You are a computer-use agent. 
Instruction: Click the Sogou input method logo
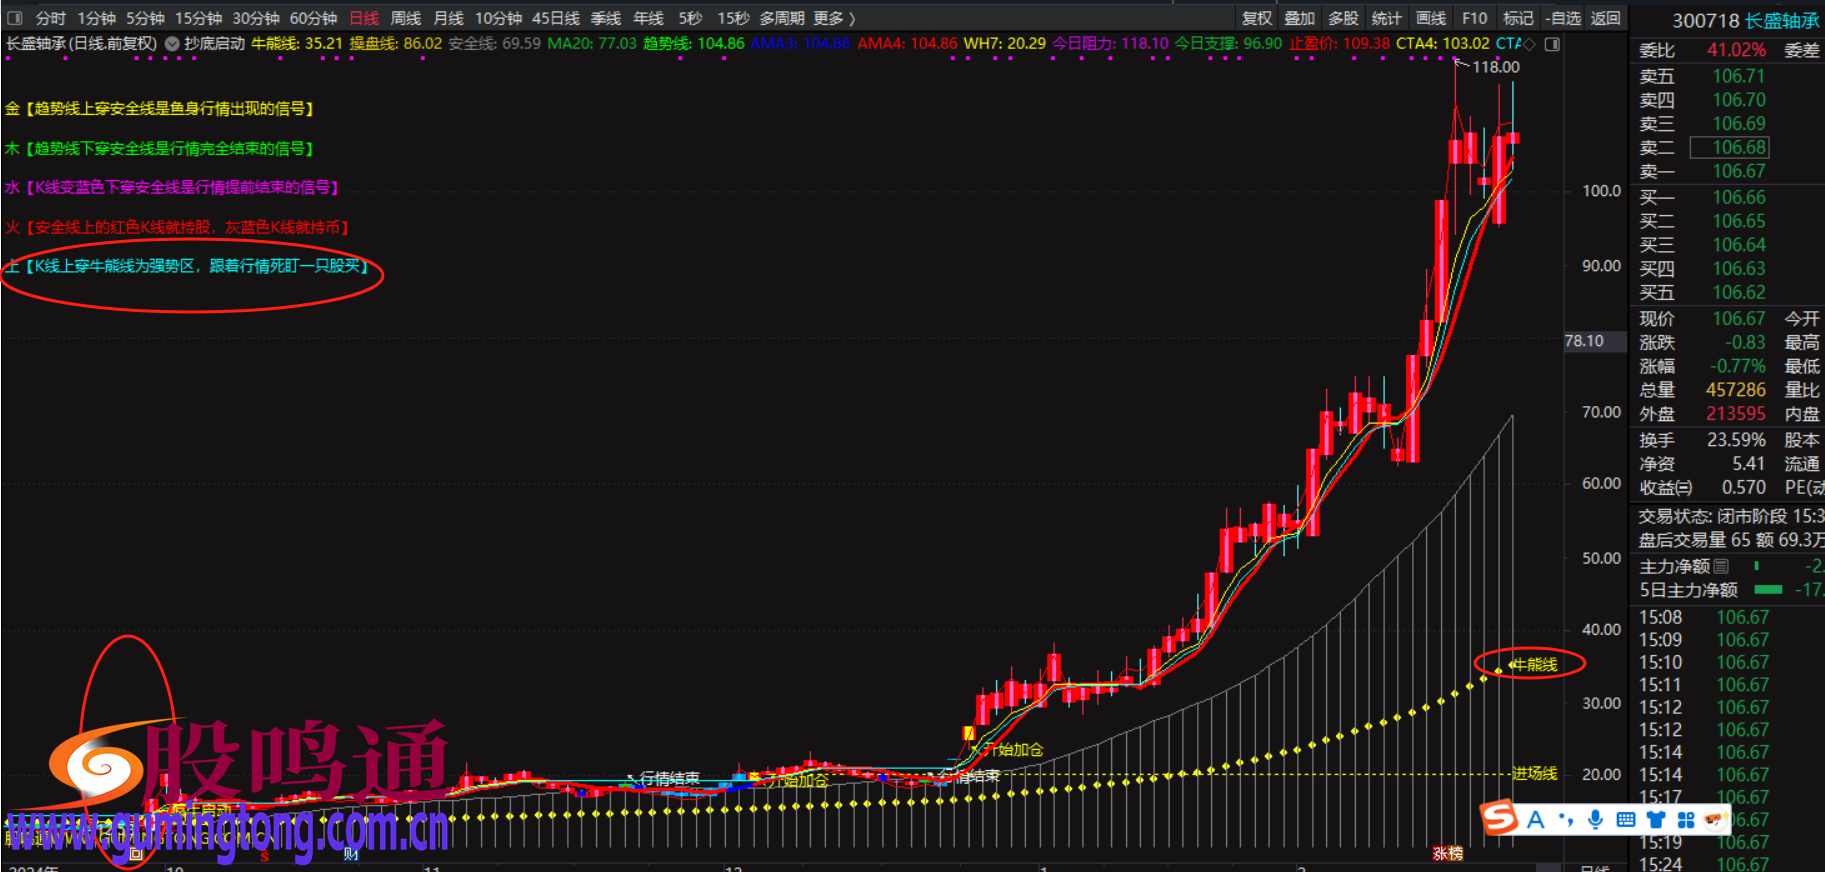pyautogui.click(x=1499, y=819)
